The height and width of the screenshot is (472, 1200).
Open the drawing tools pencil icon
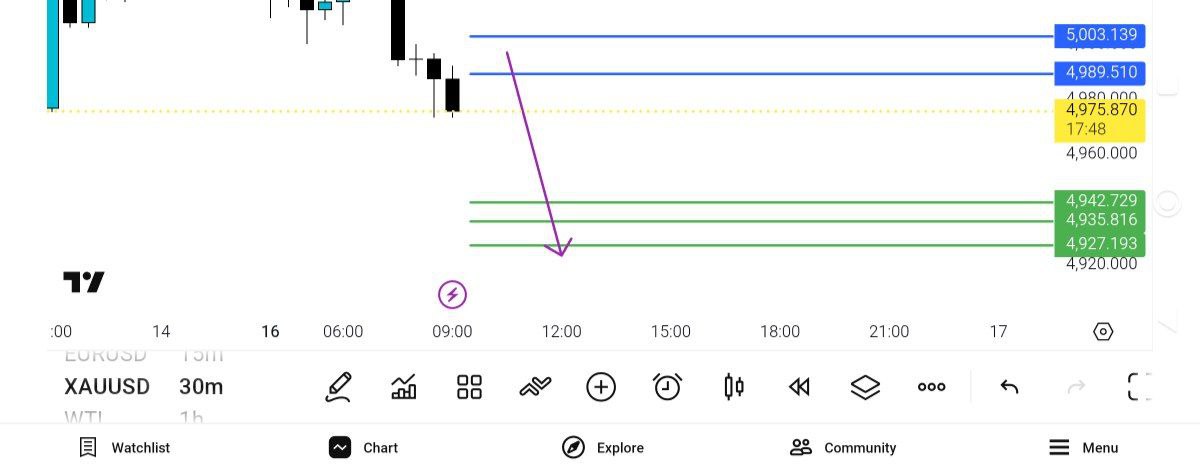pyautogui.click(x=339, y=387)
